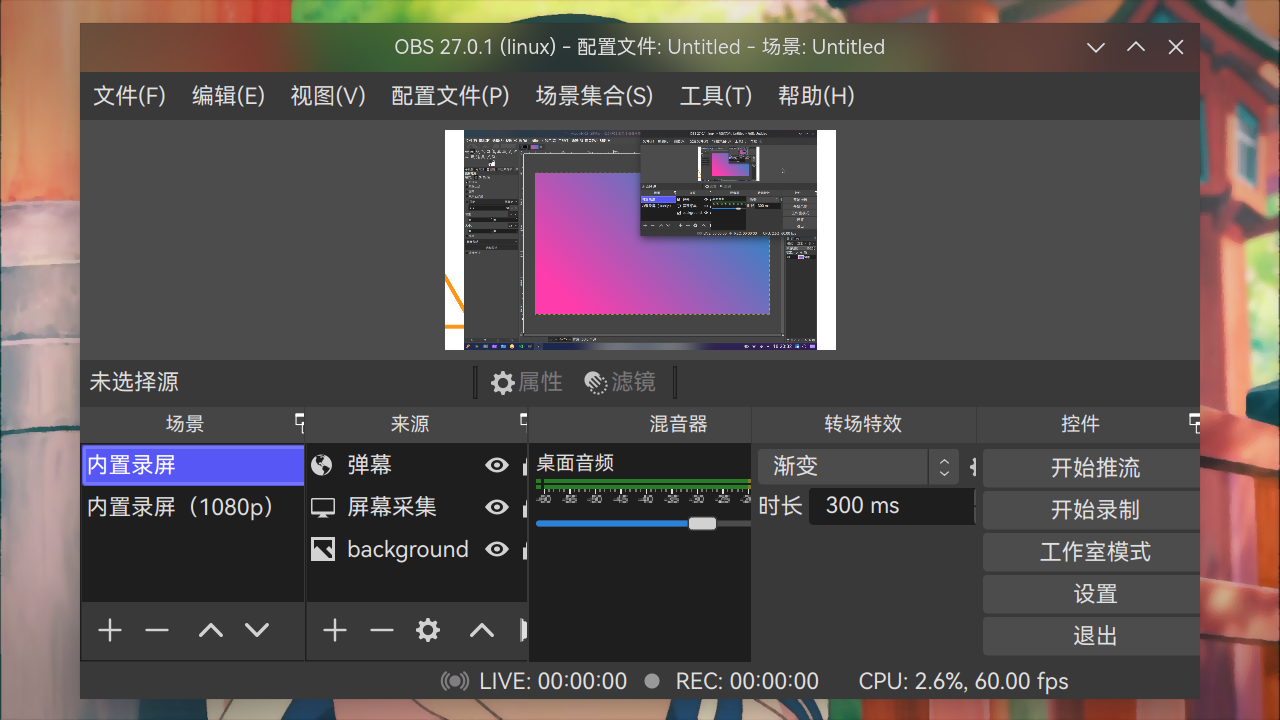This screenshot has height=720, width=1280.
Task: Open source properties via the gear icon
Action: pos(427,630)
